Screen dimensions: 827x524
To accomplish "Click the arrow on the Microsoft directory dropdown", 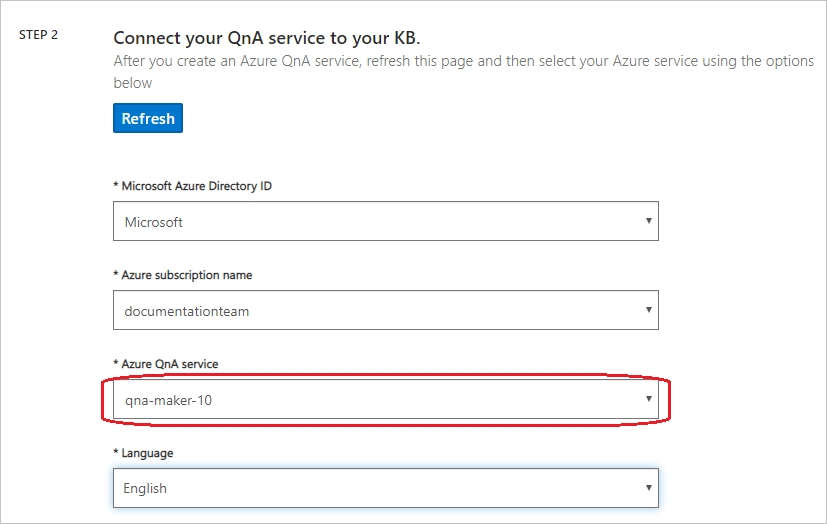I will pyautogui.click(x=649, y=221).
